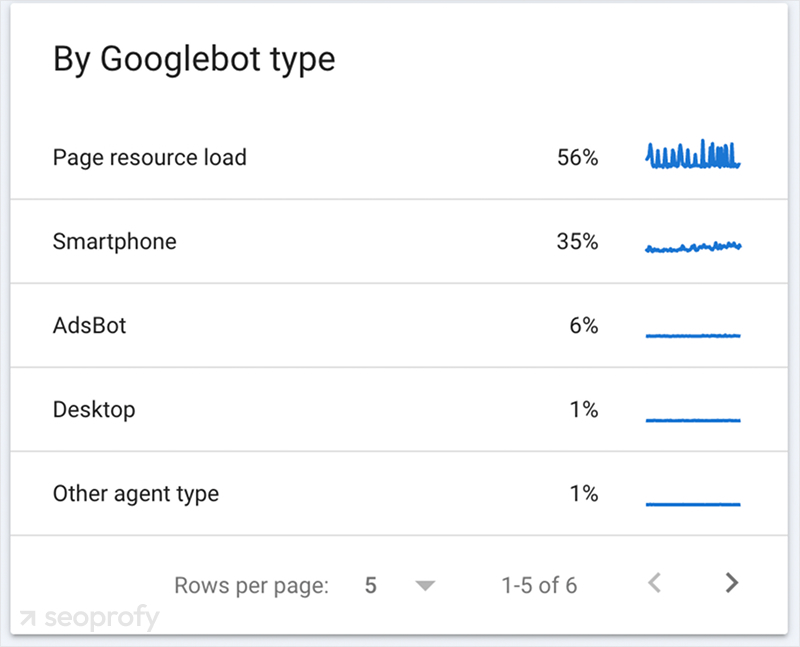The height and width of the screenshot is (647, 800).
Task: Select the AdsBot sparkline
Action: [693, 333]
